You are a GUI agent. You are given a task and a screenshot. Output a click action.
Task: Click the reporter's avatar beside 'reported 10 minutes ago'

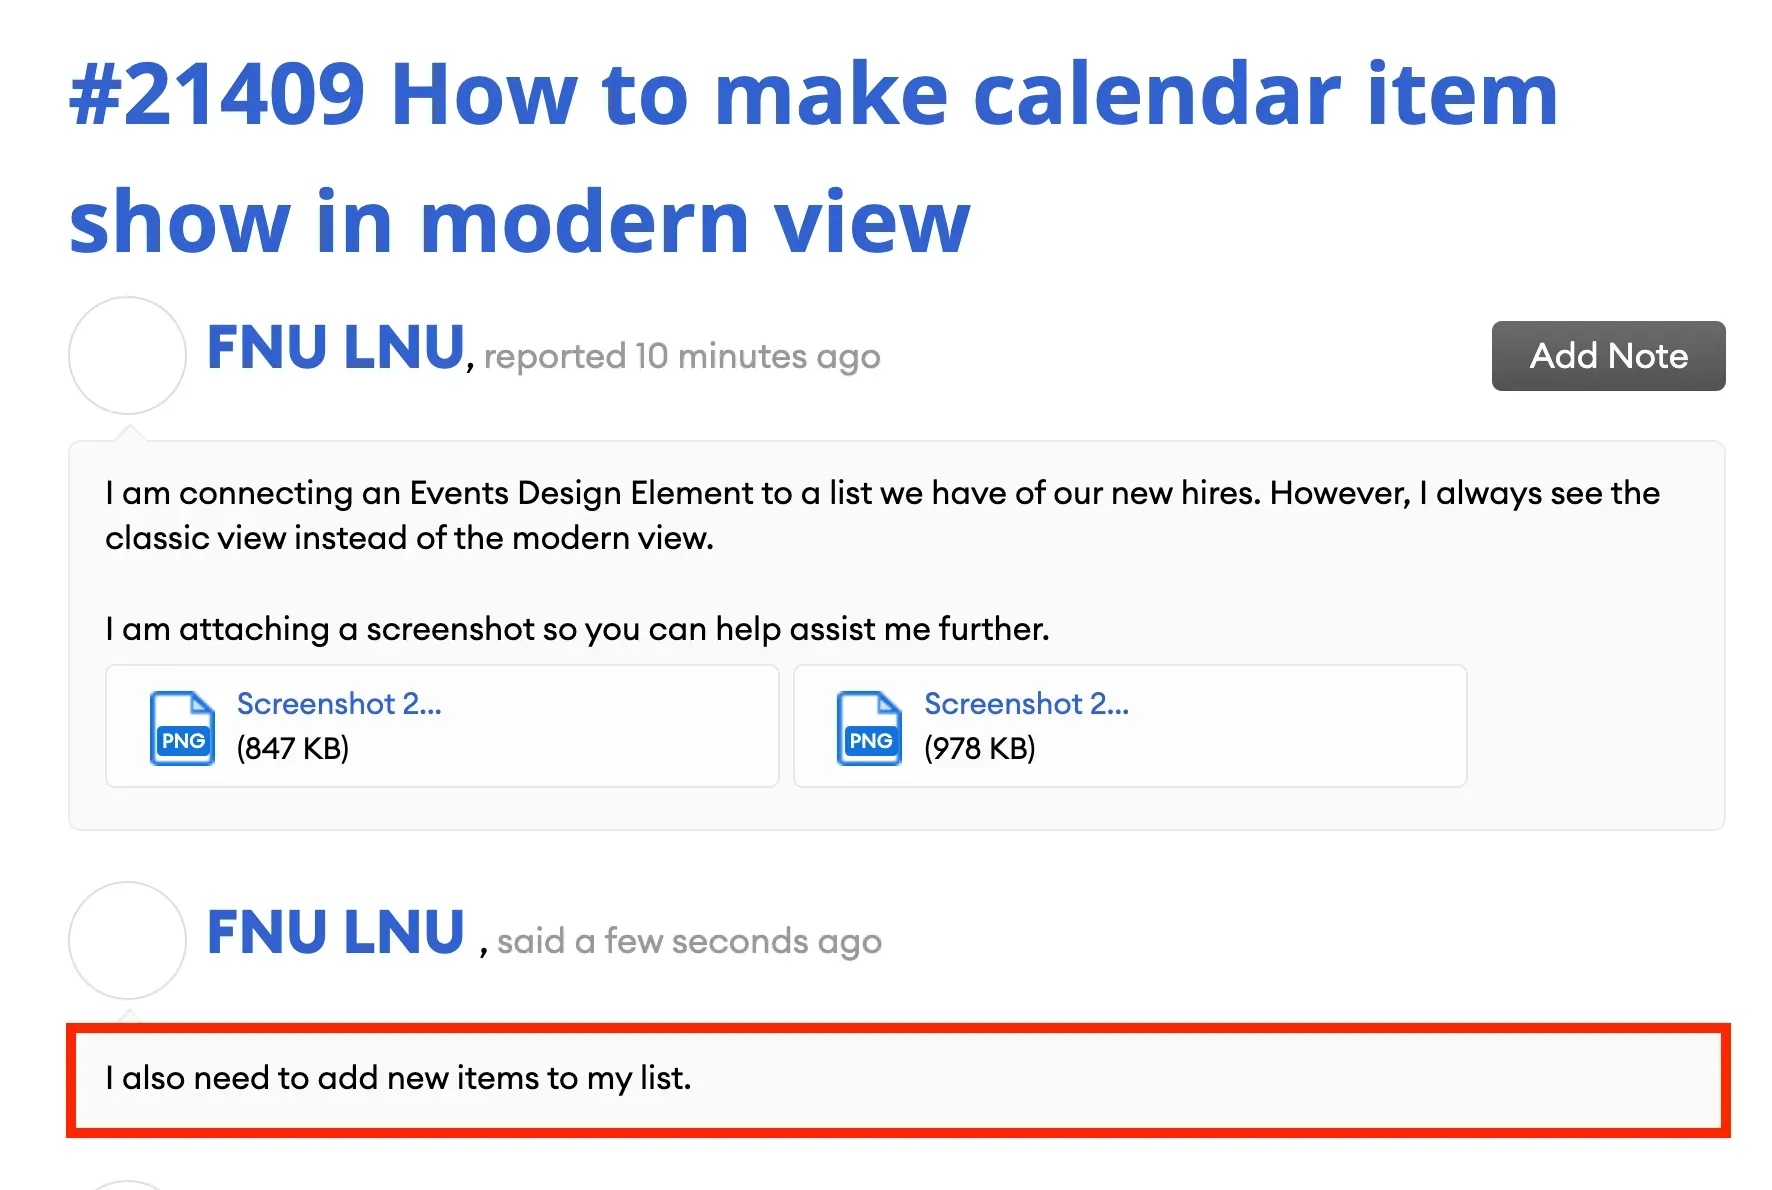tap(127, 355)
